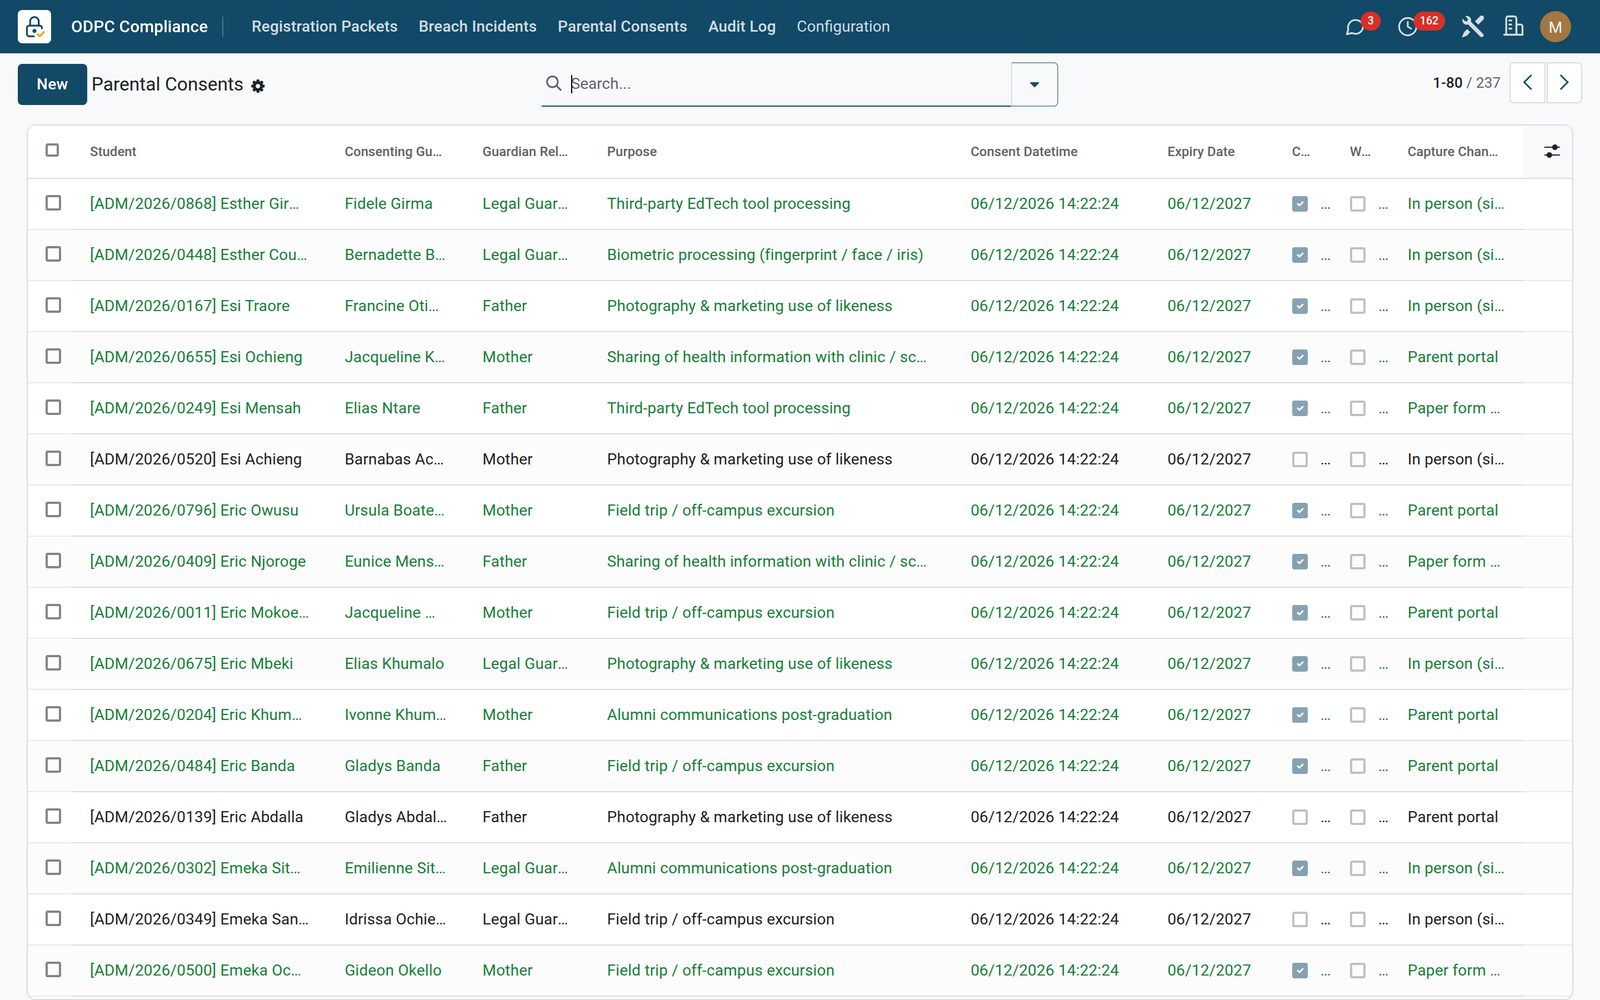Click into the Search field

(788, 84)
